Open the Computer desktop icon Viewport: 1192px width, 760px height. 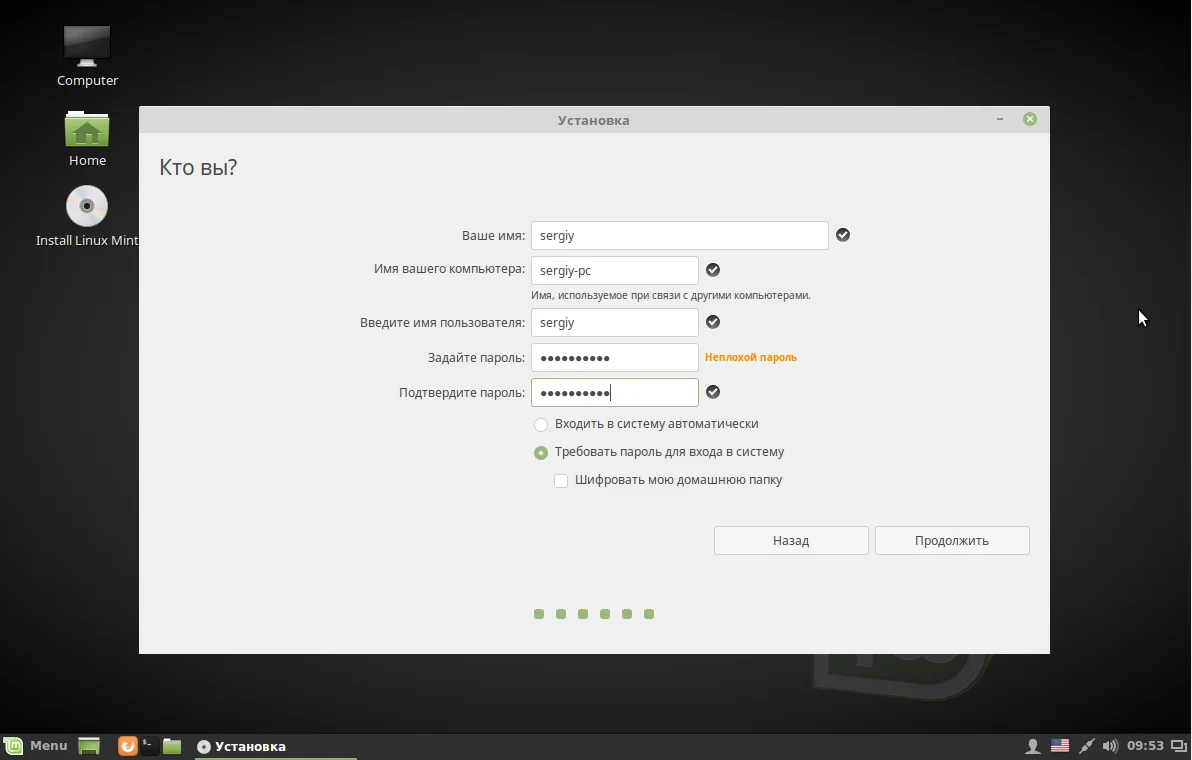(x=87, y=47)
